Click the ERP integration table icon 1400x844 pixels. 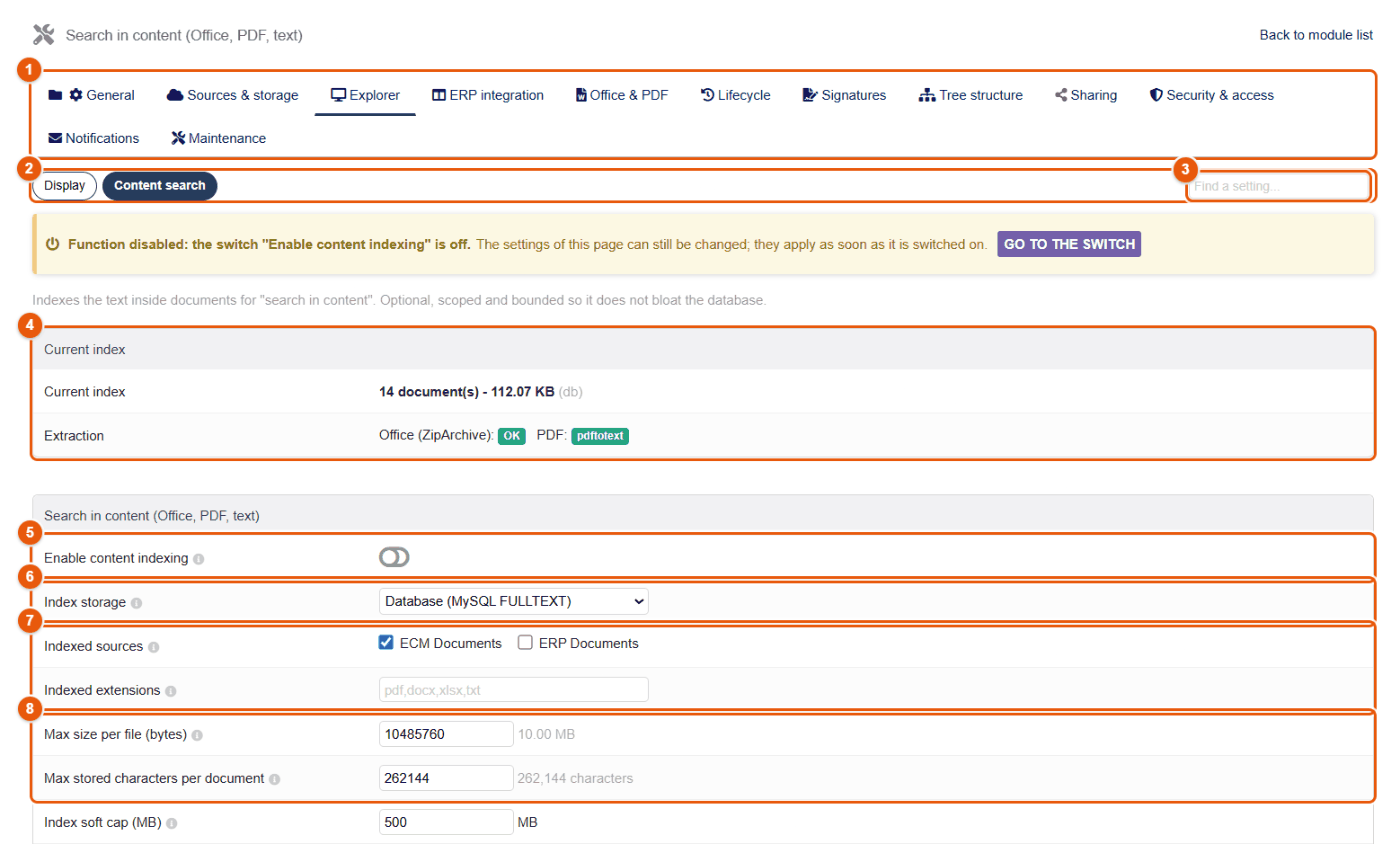pyautogui.click(x=439, y=95)
